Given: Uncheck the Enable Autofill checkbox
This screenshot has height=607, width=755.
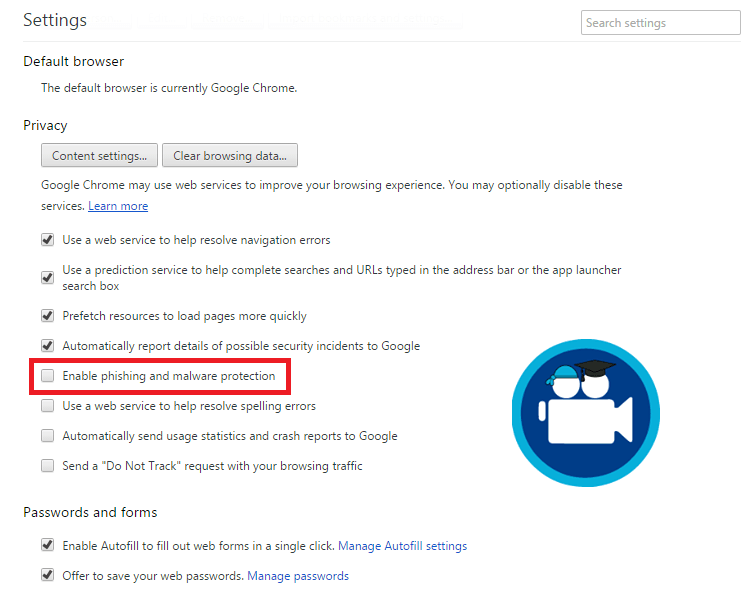Looking at the screenshot, I should 47,546.
